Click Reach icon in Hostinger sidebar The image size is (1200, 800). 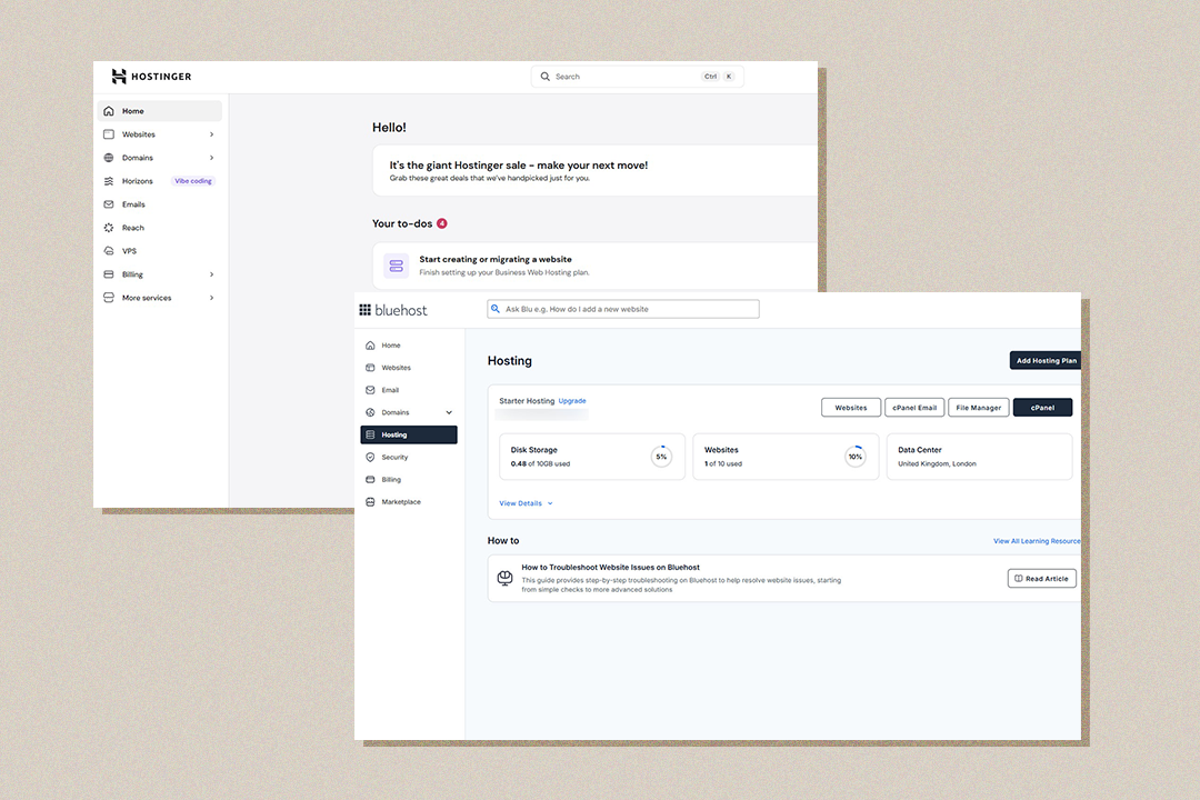109,228
